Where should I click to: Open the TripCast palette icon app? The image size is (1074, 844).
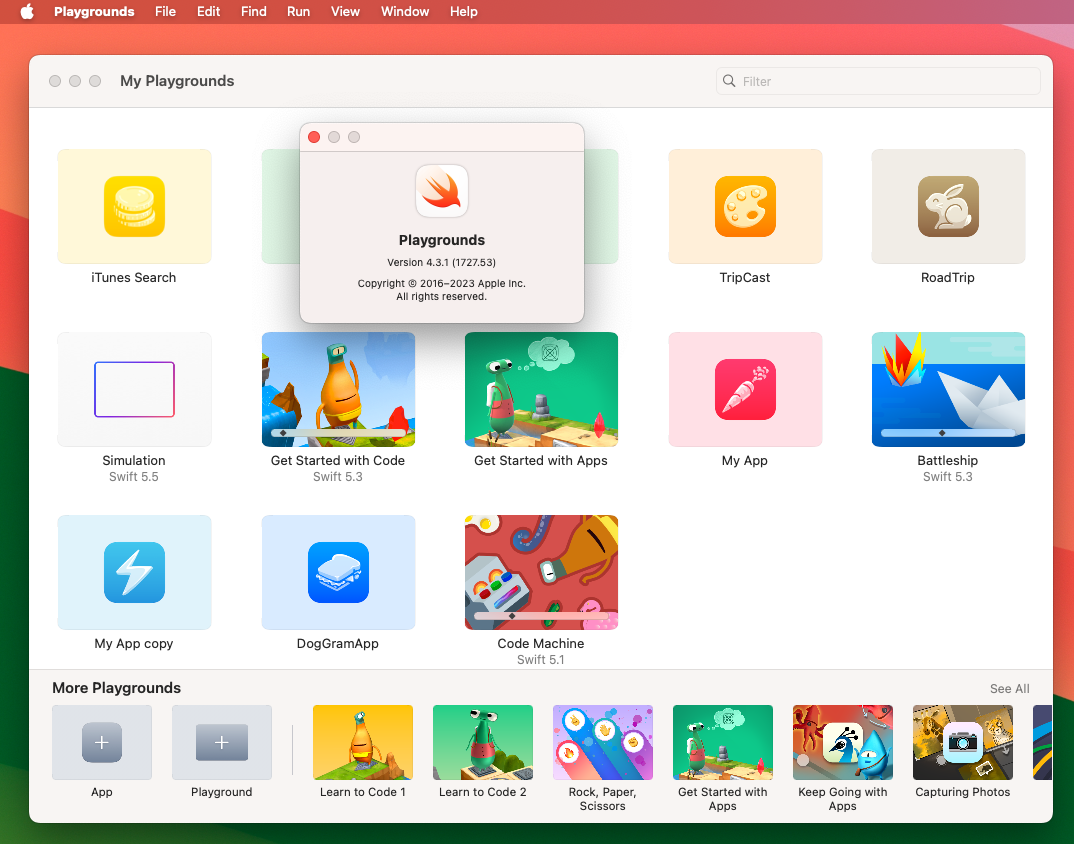pos(745,206)
